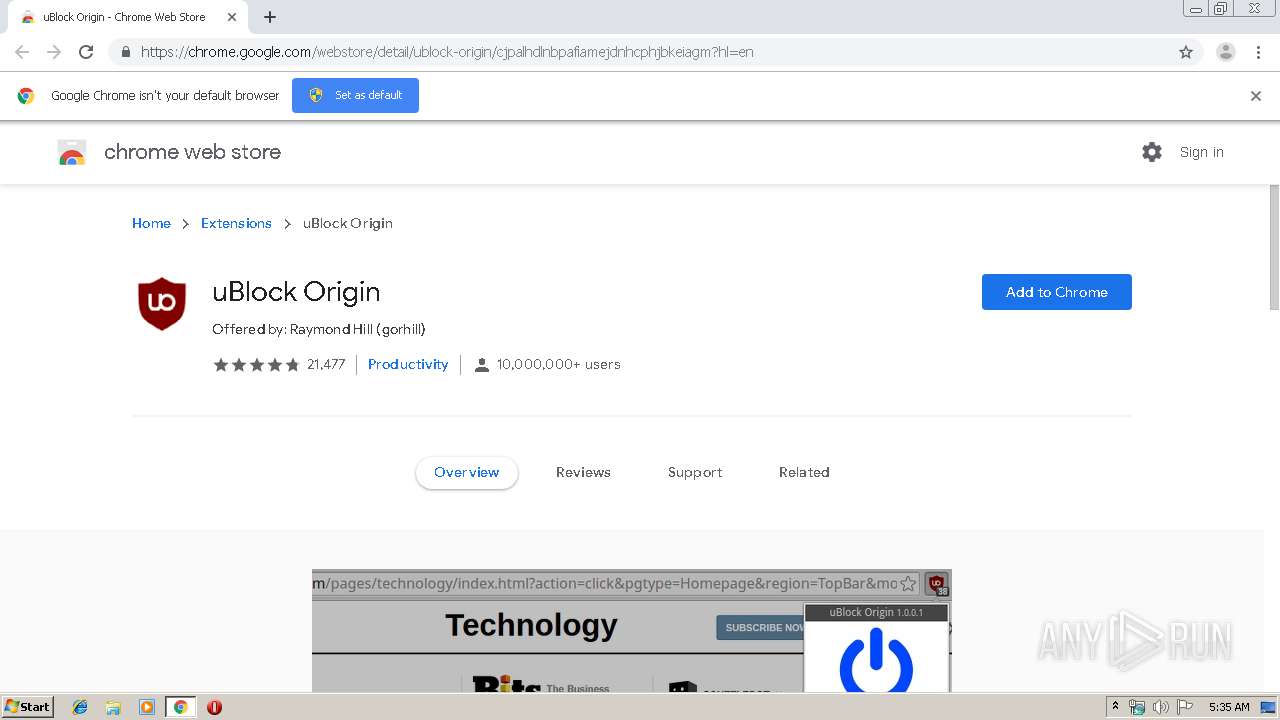Dismiss the default browser notification bar
This screenshot has width=1280, height=720.
(x=1256, y=96)
